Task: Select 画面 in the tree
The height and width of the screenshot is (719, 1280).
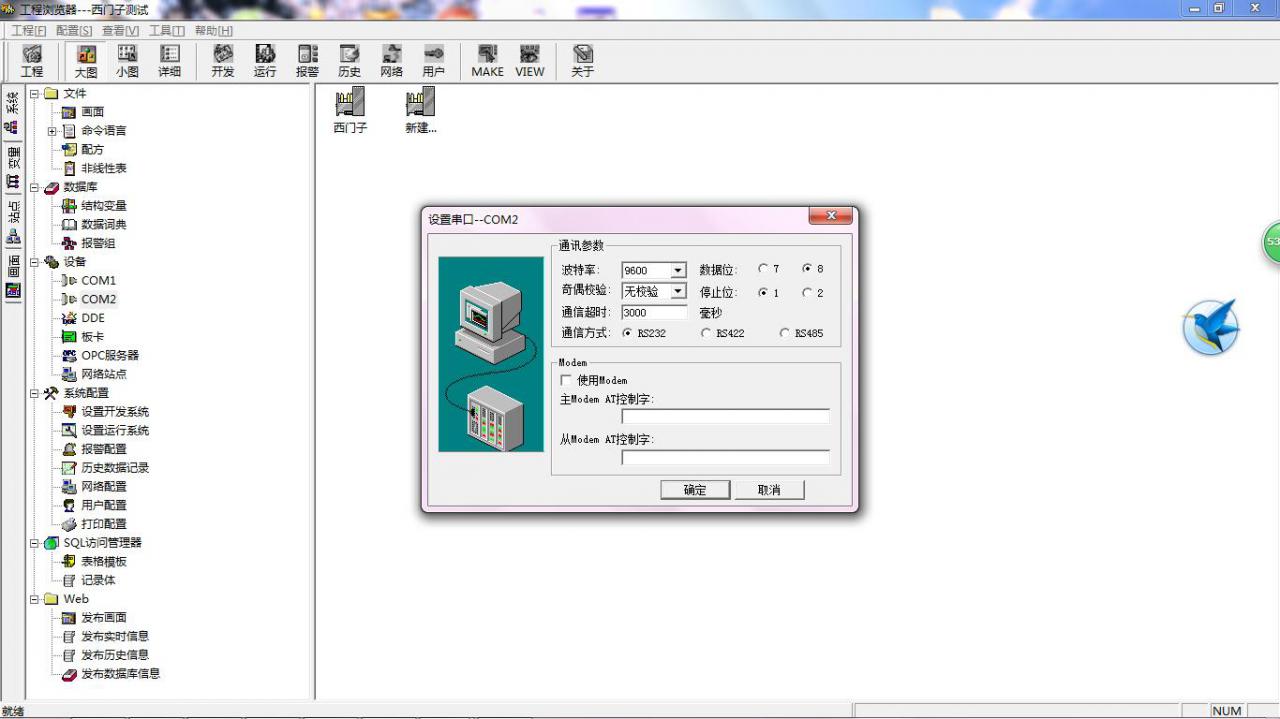Action: pyautogui.click(x=92, y=112)
